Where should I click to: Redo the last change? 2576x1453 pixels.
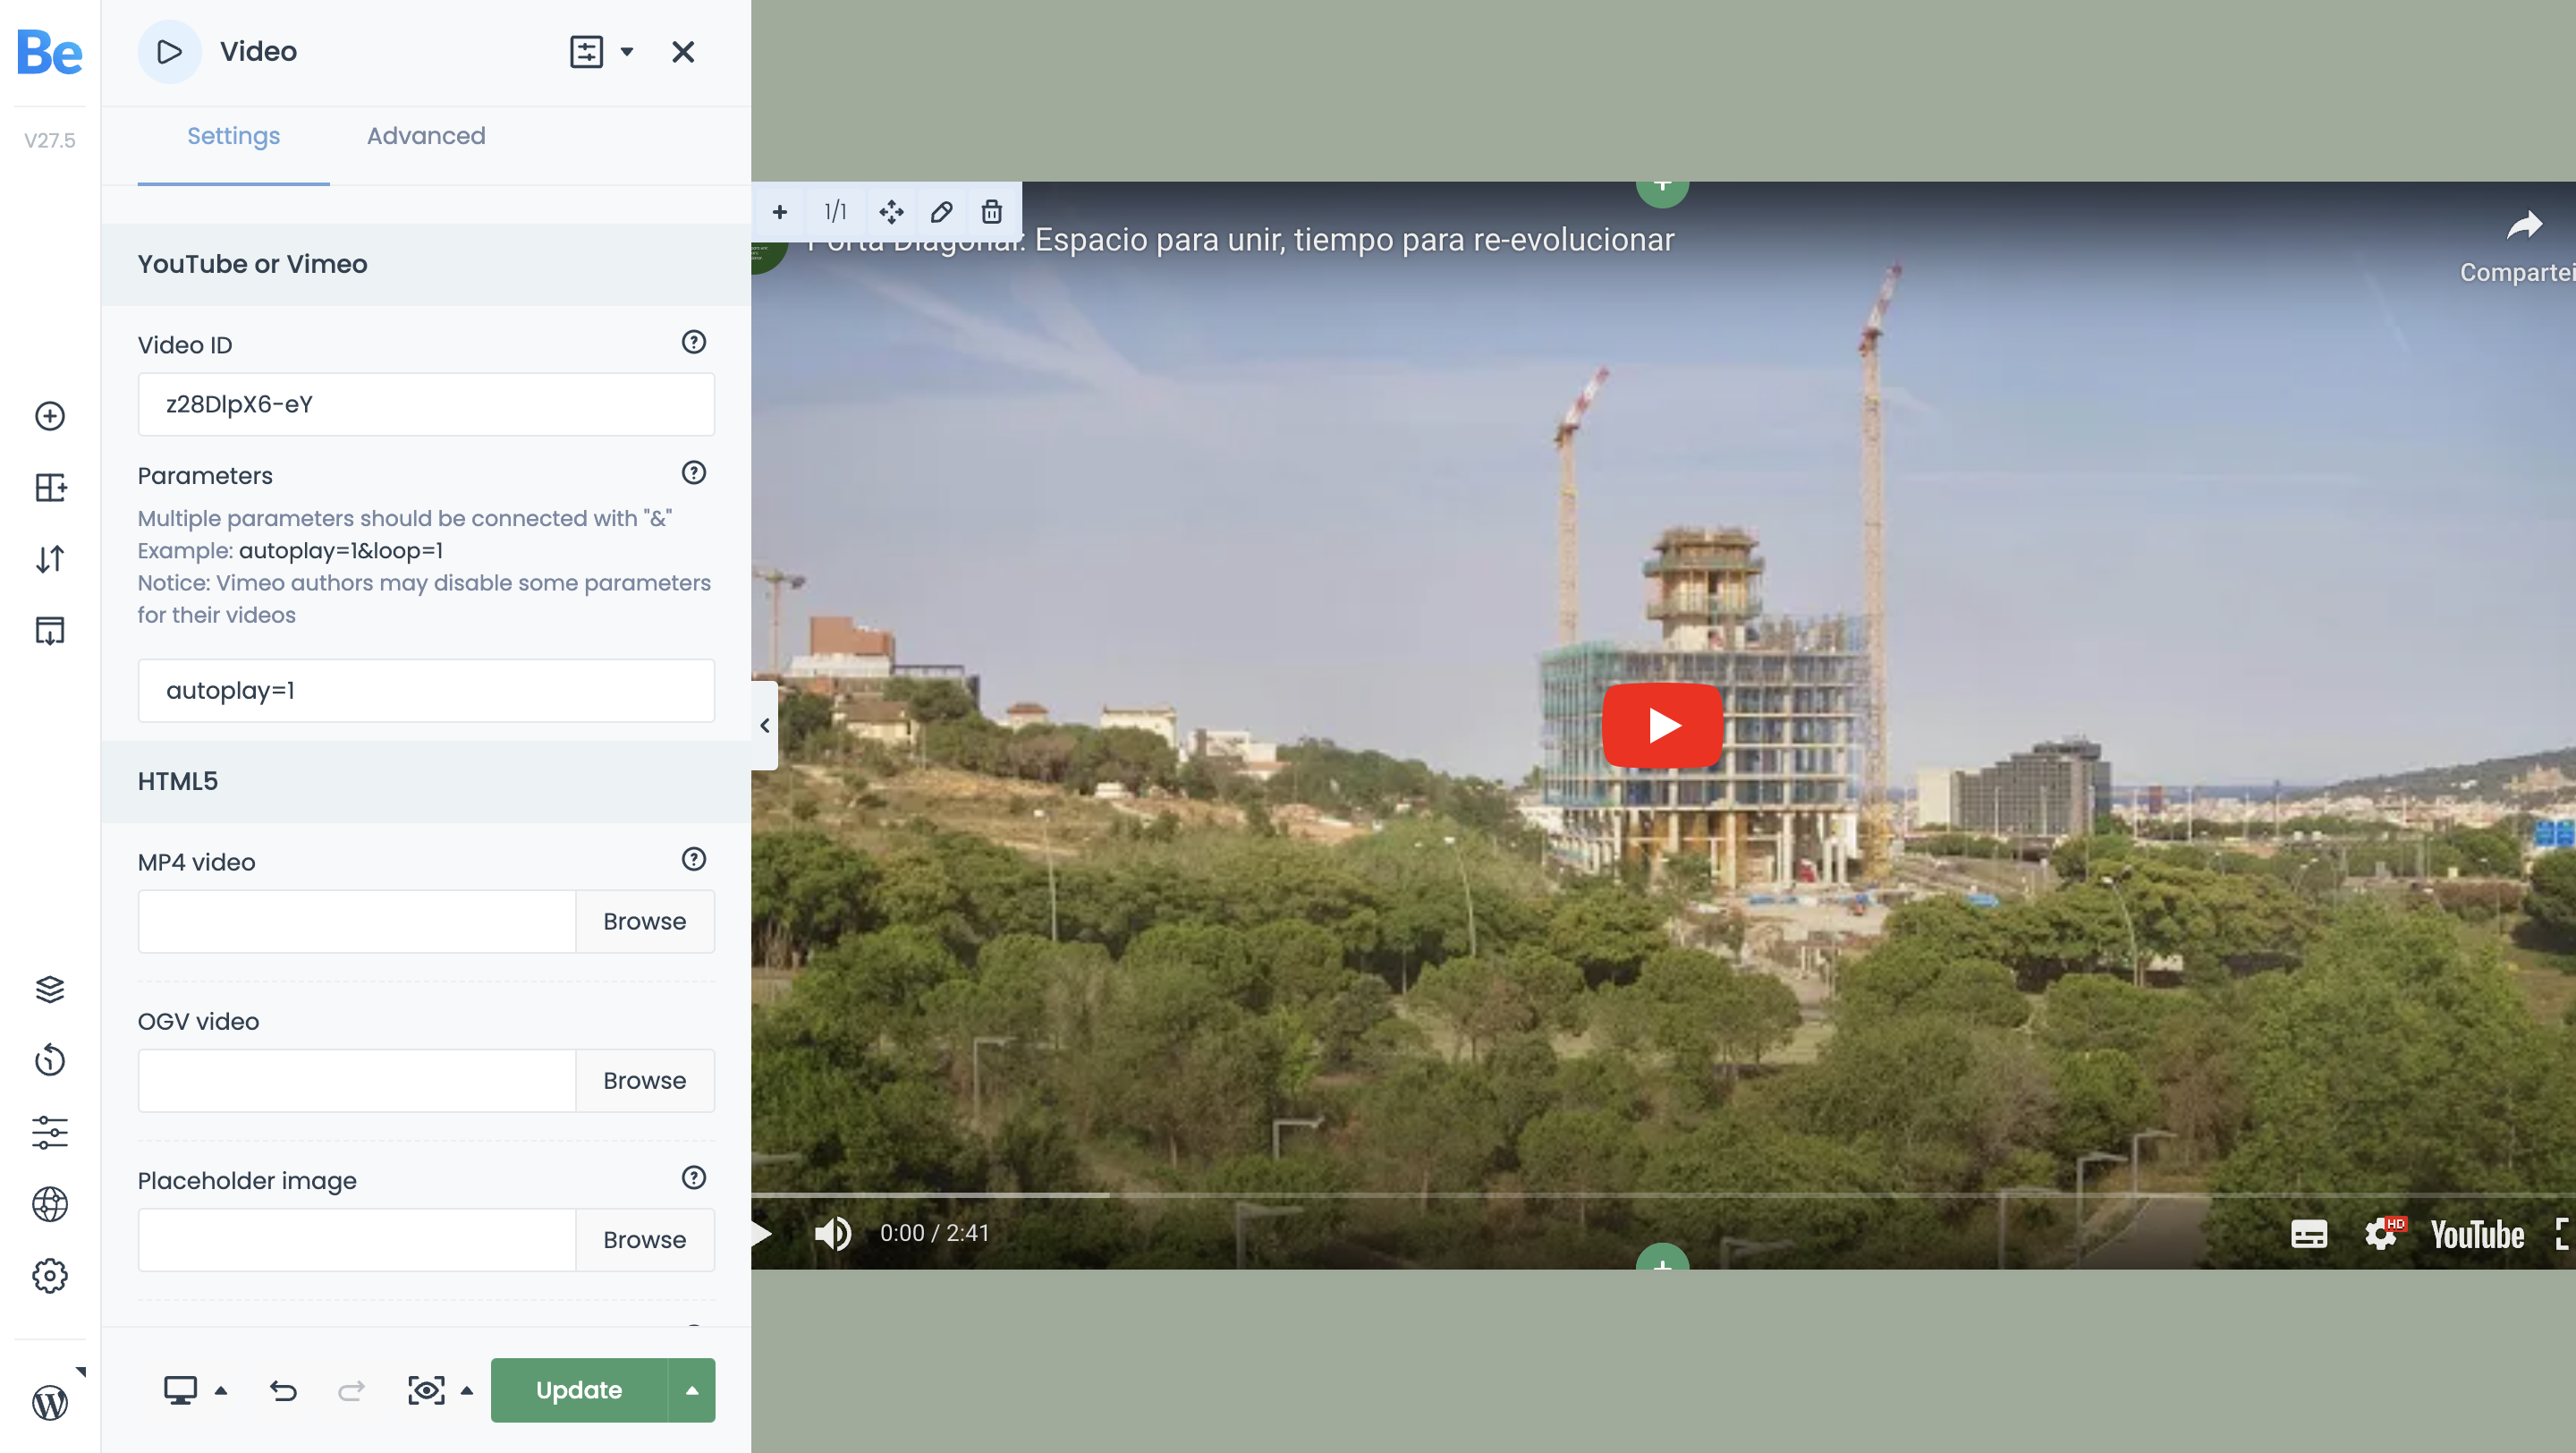click(351, 1390)
